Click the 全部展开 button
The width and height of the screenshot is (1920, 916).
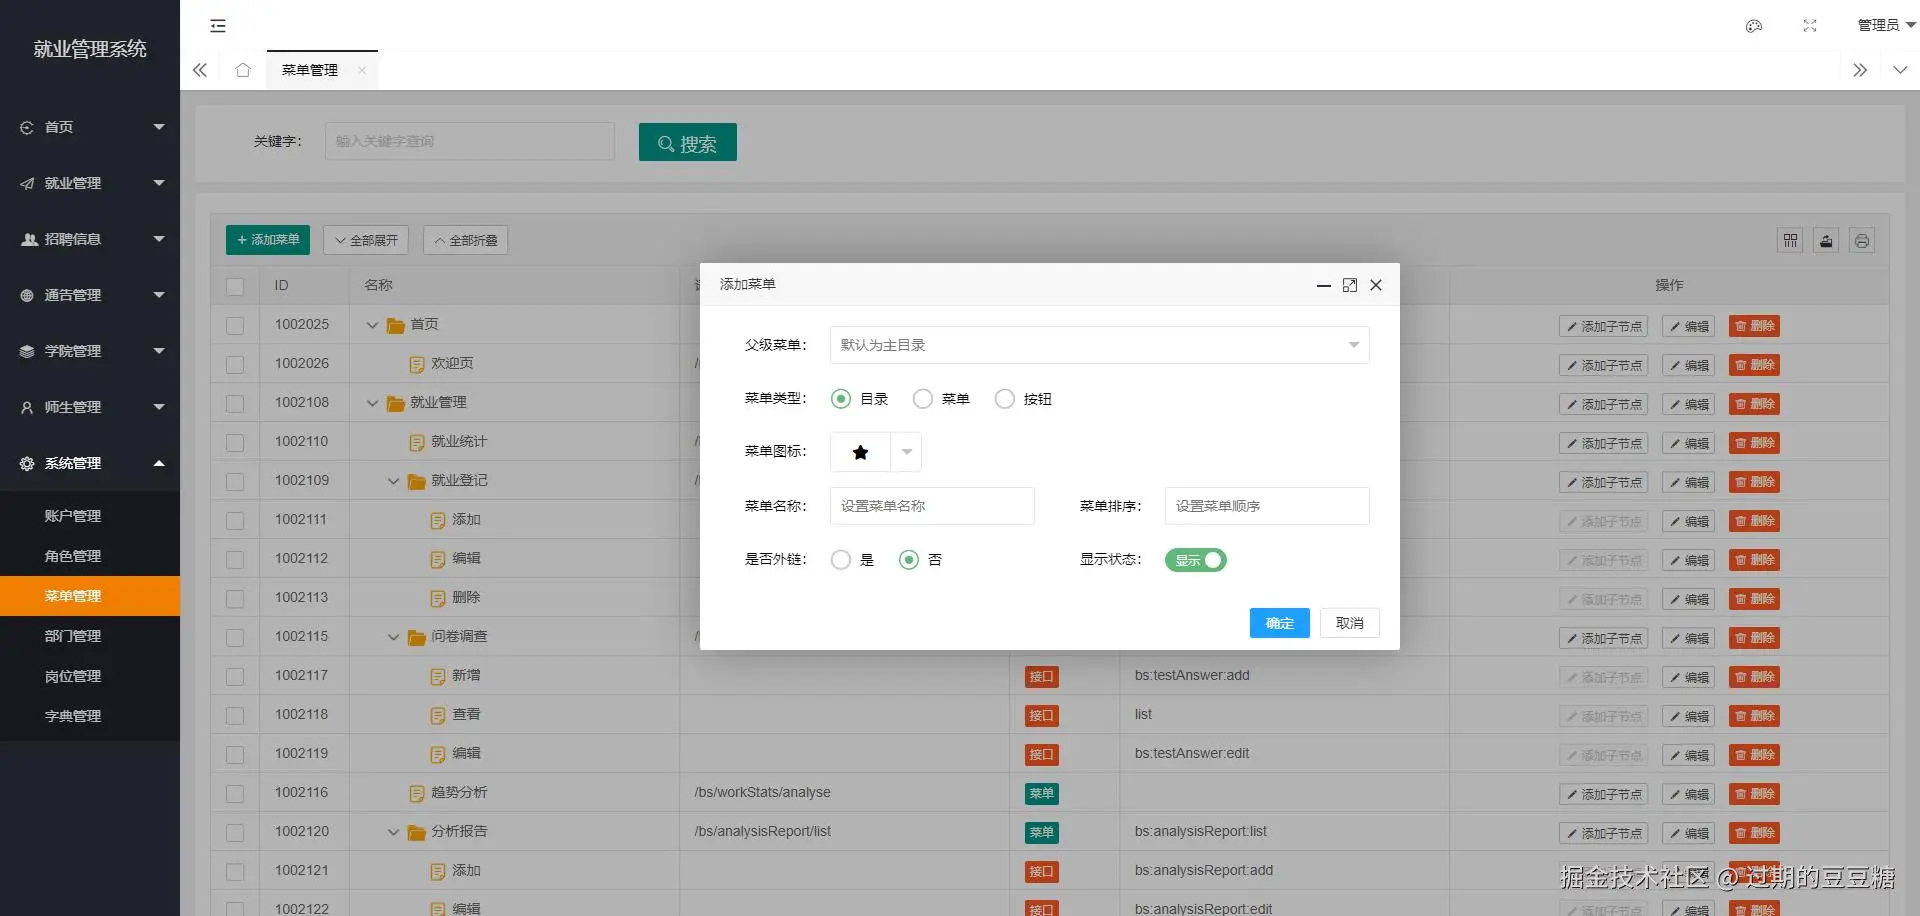[366, 240]
